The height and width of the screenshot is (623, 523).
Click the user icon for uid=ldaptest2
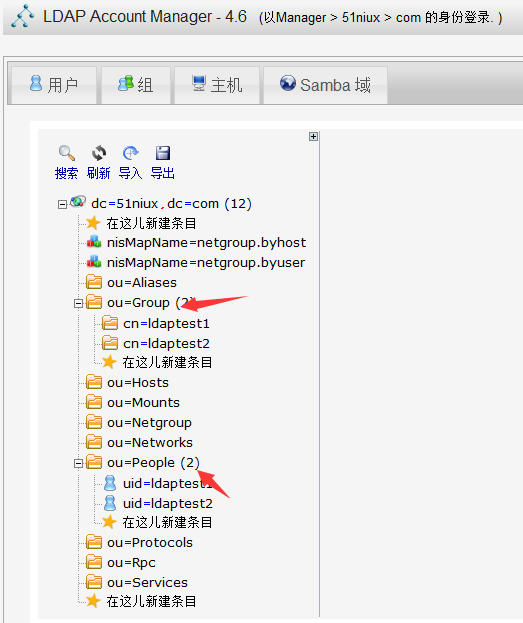pos(110,503)
